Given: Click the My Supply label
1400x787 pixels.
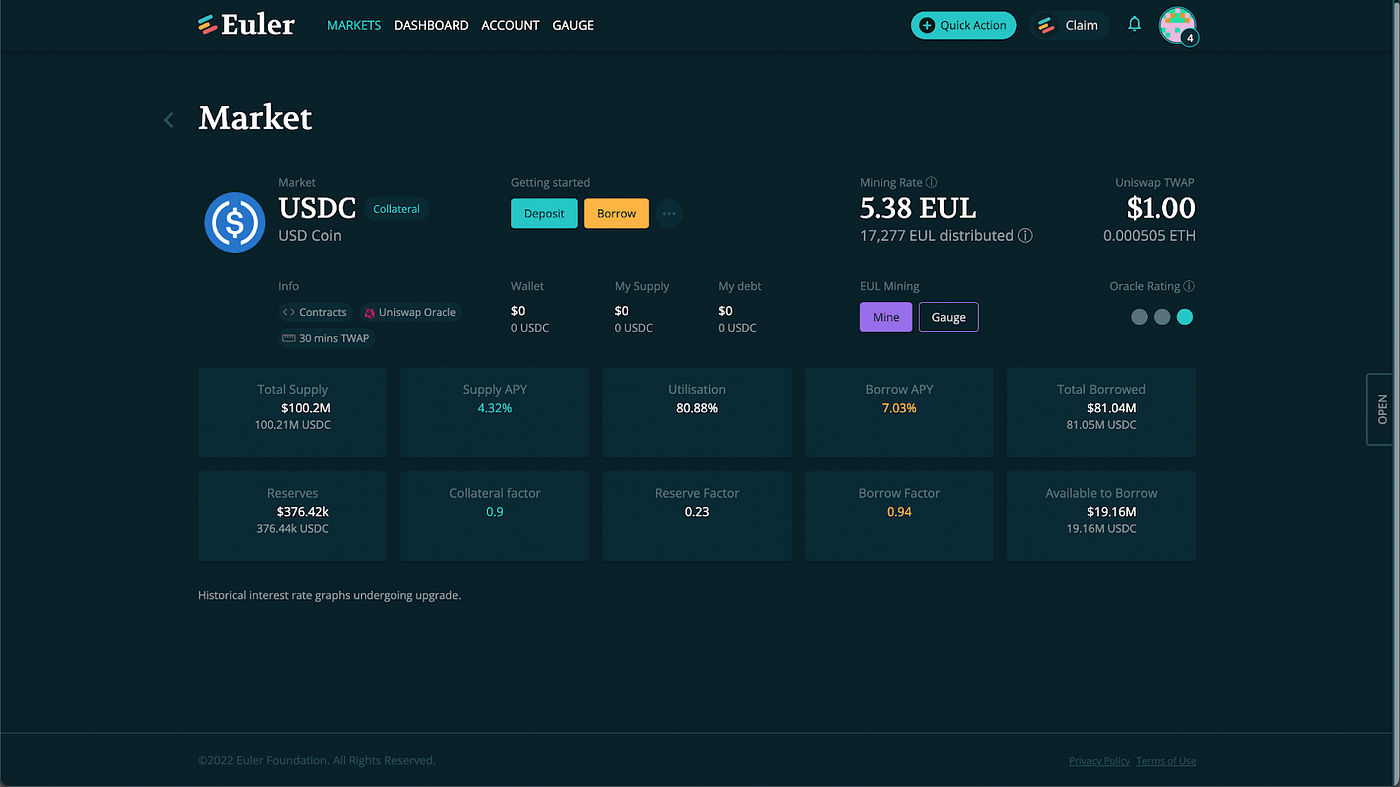Looking at the screenshot, I should [x=642, y=286].
